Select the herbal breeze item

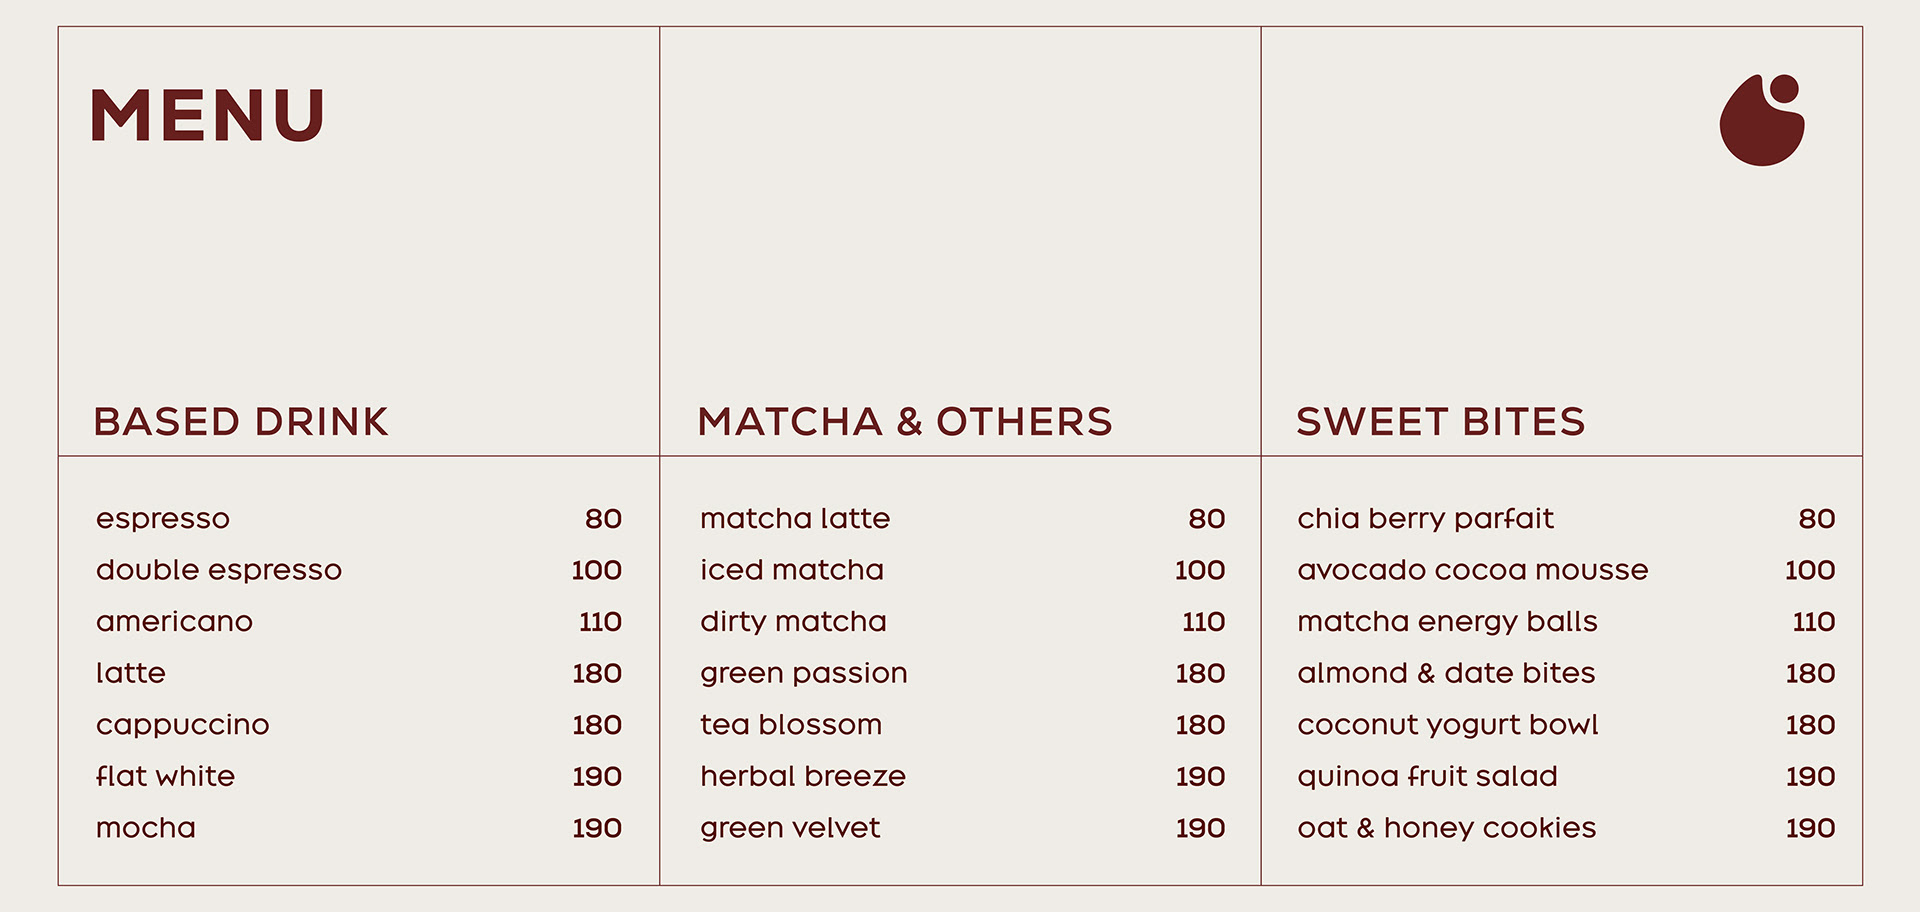(803, 776)
